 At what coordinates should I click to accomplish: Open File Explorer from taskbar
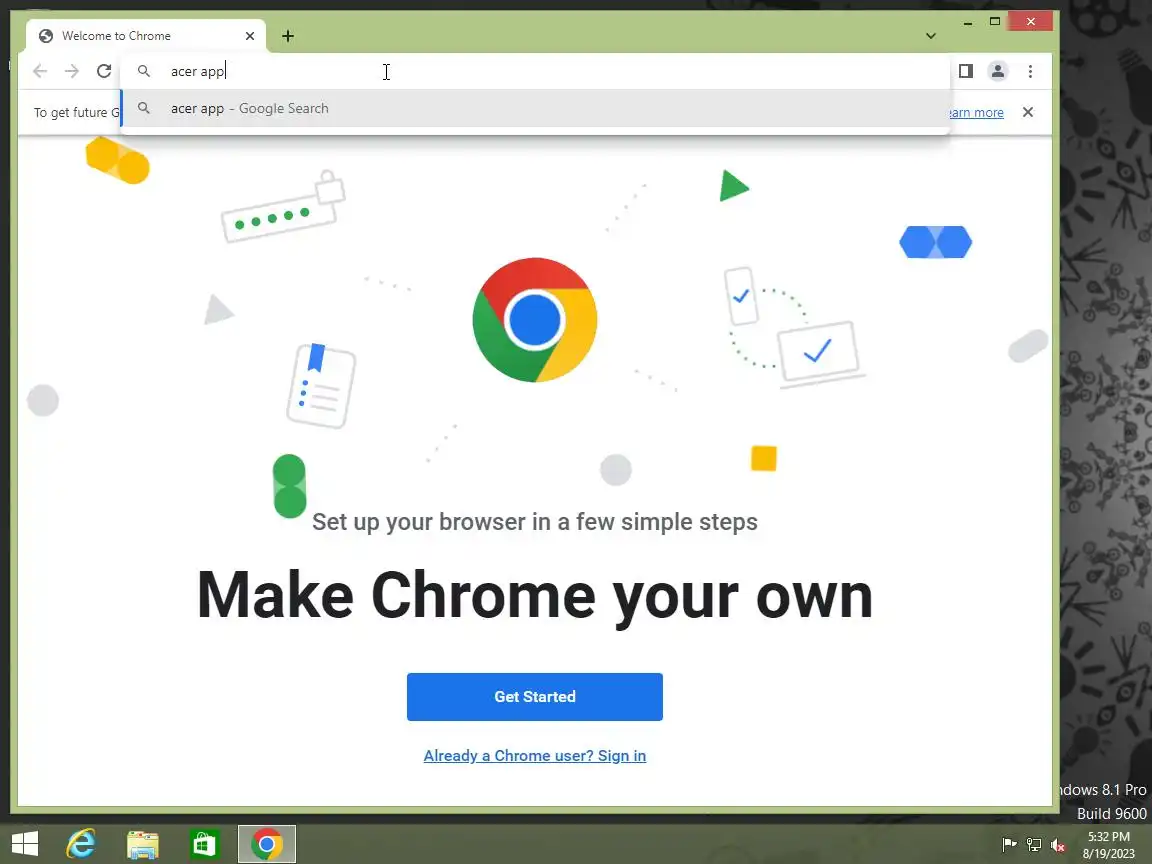tap(143, 844)
